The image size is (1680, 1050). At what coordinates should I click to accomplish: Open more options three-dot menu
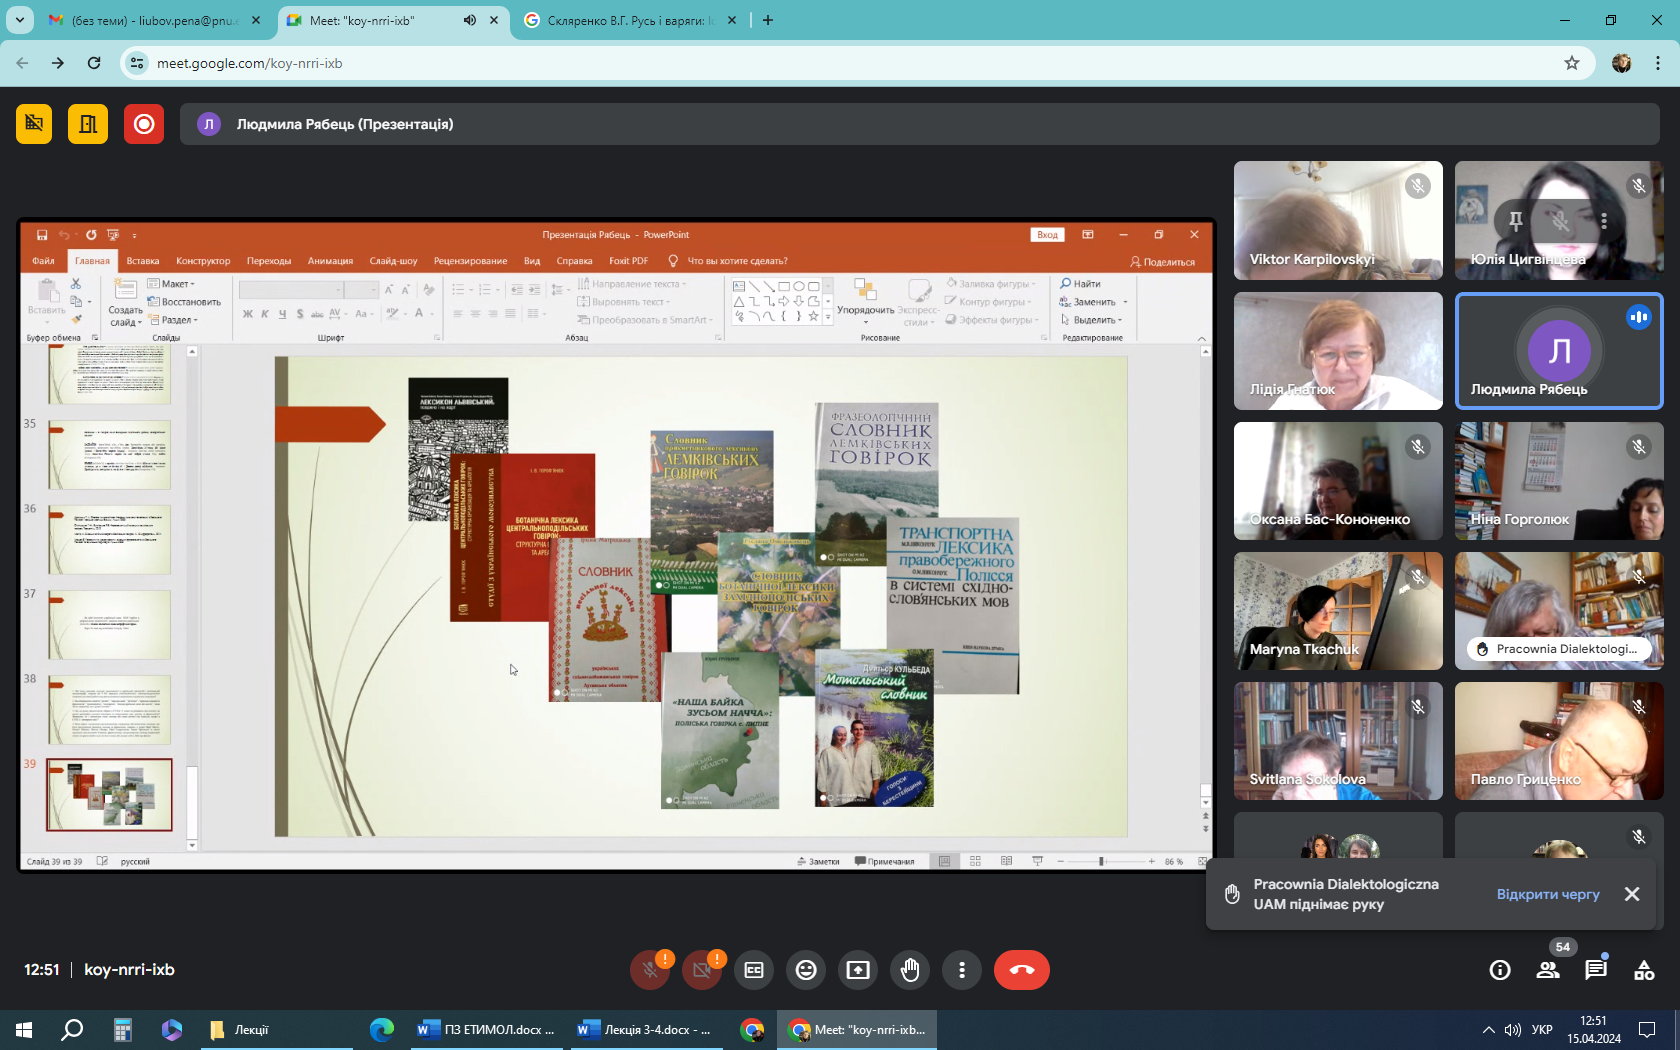click(962, 970)
